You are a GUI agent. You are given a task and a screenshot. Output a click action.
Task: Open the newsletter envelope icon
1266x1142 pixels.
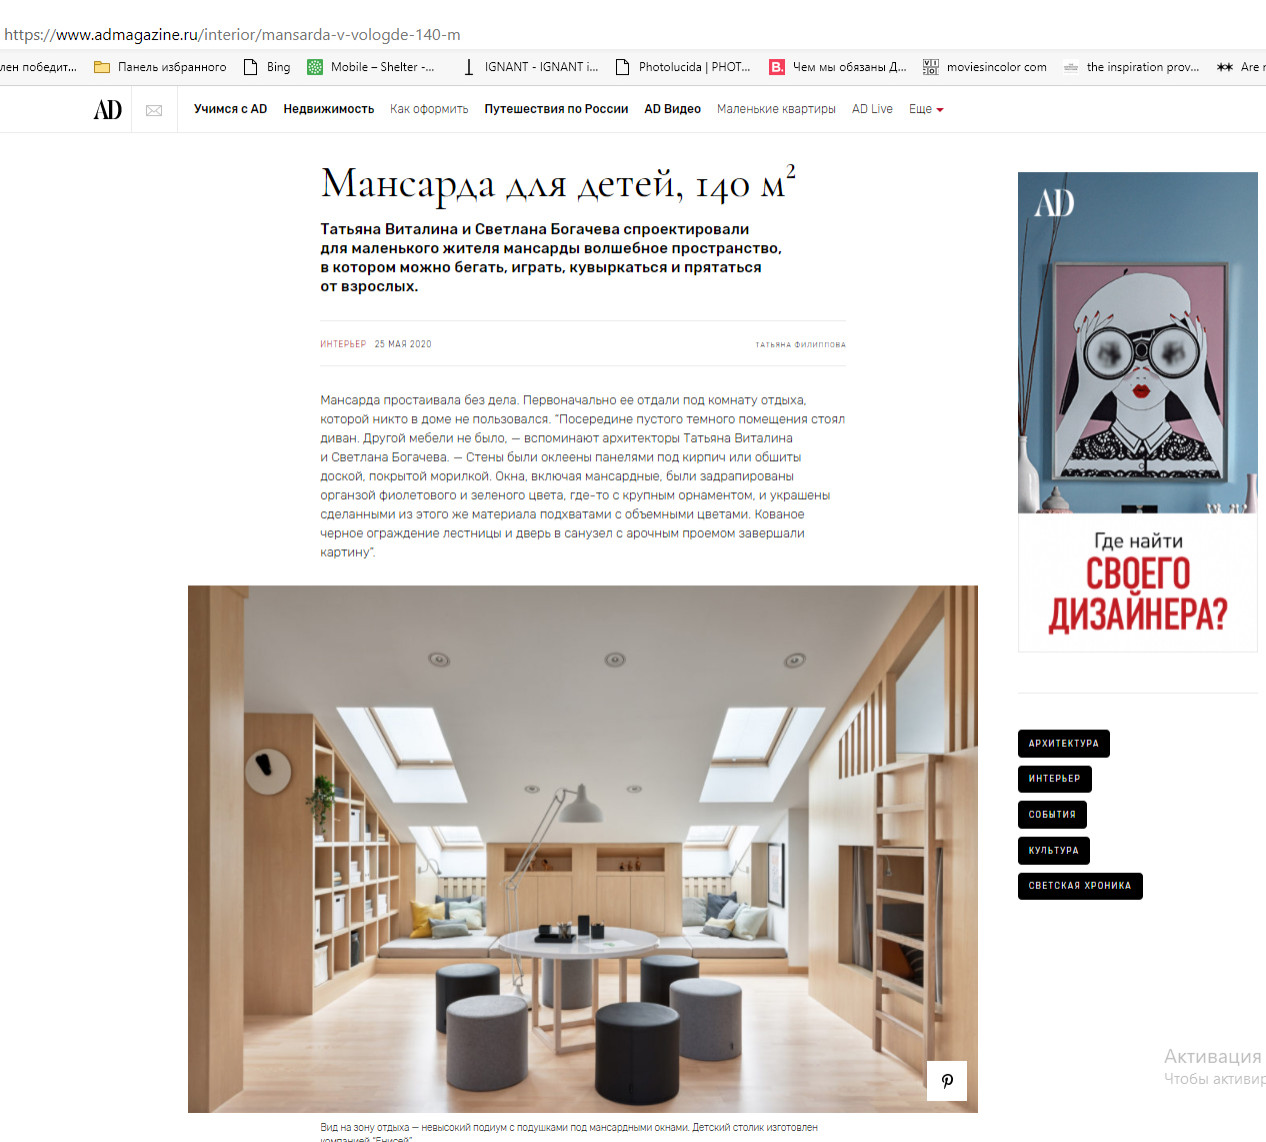point(154,110)
